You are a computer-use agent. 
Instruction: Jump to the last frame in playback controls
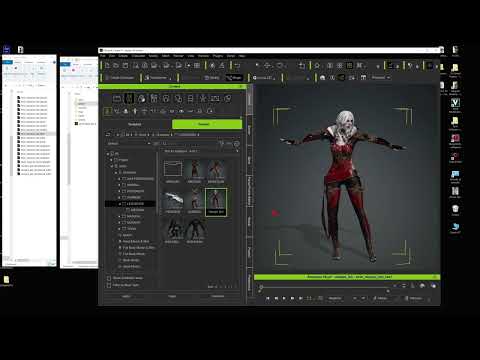[301, 298]
